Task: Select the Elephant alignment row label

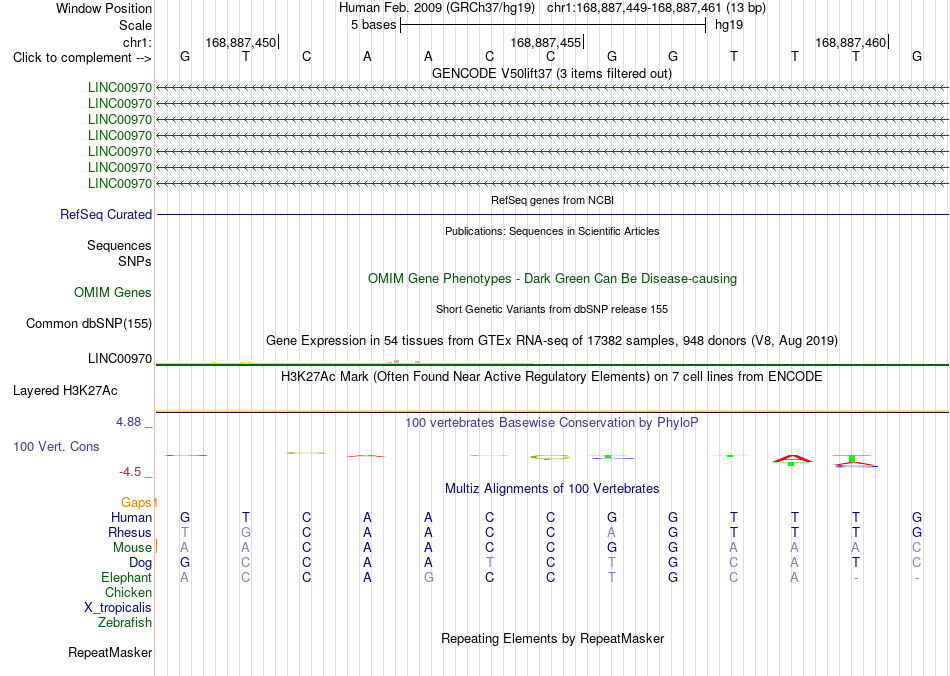Action: 126,578
